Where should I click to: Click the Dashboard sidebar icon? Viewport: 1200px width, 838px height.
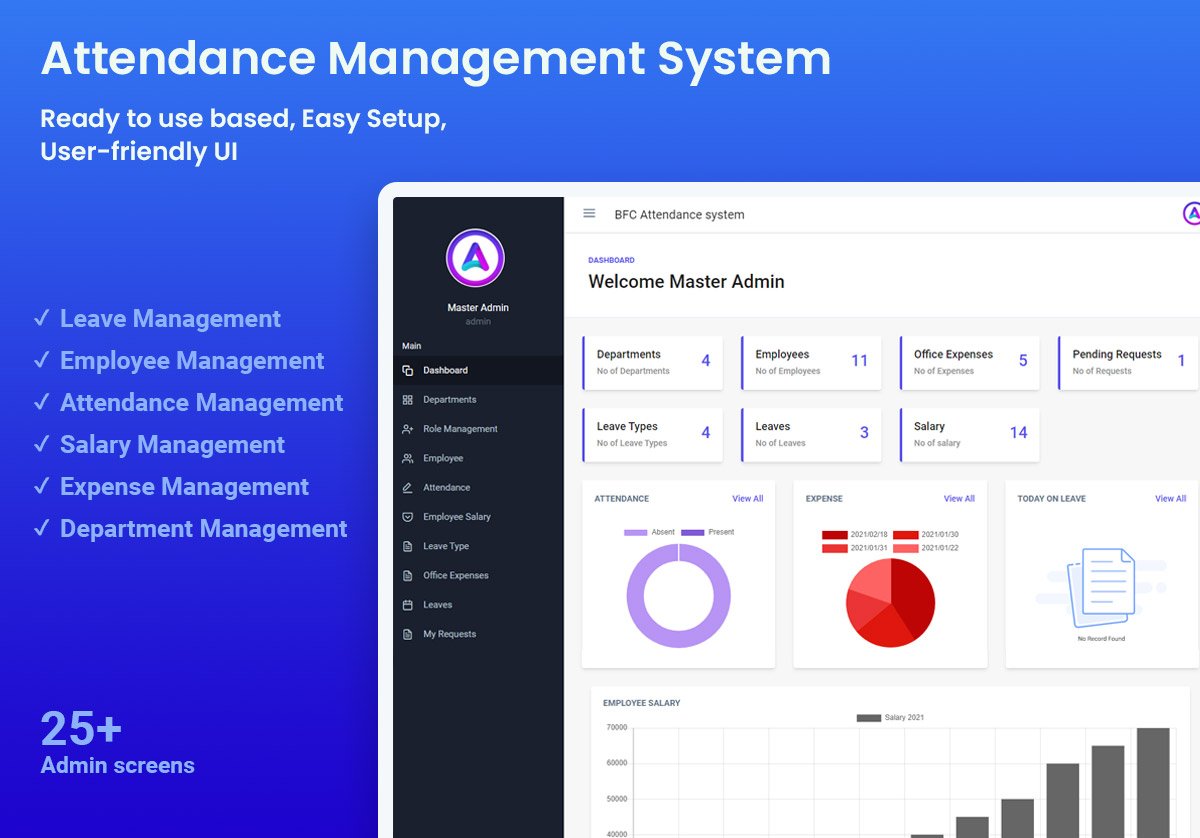(x=408, y=371)
